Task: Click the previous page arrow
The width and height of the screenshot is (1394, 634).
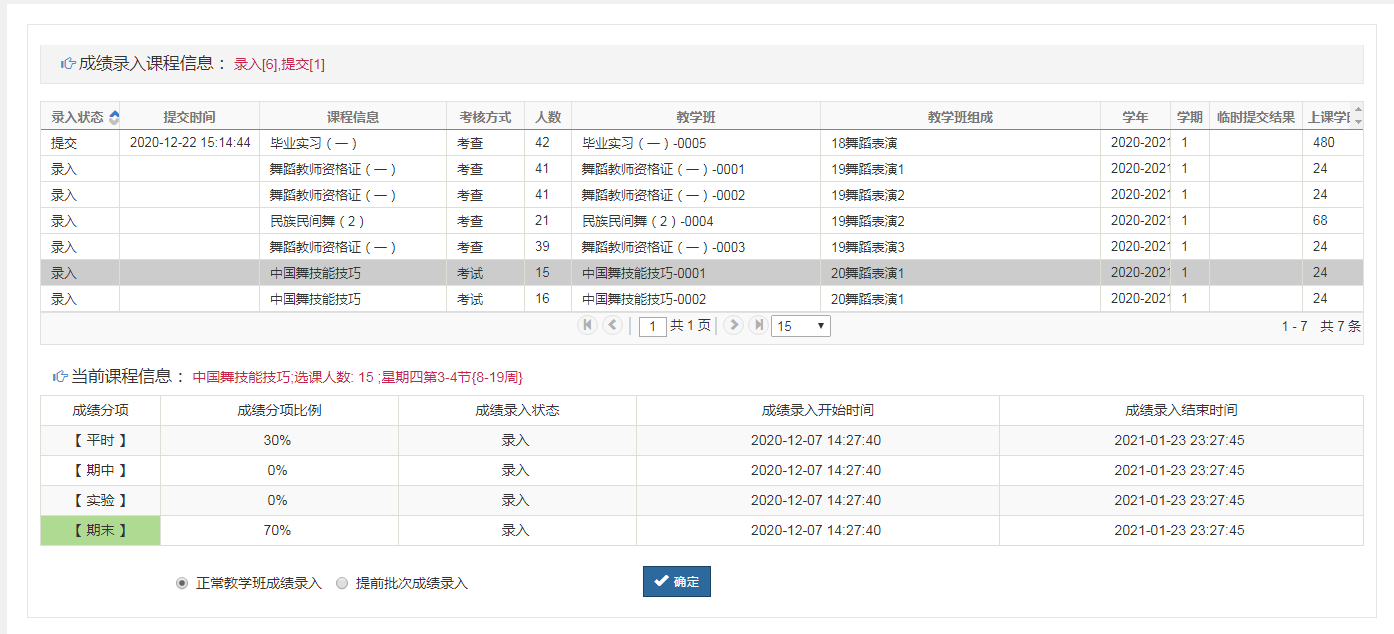Action: (613, 325)
